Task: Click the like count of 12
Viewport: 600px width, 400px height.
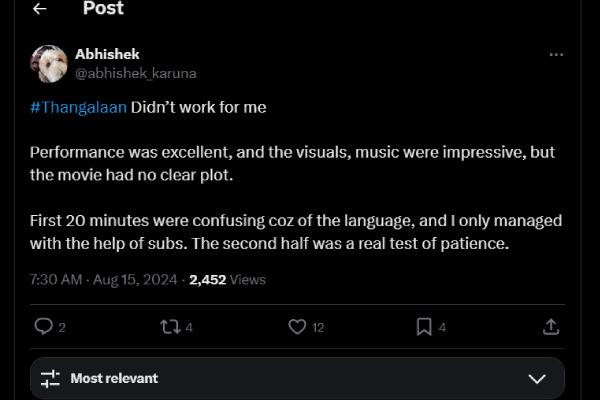Action: pyautogui.click(x=318, y=327)
